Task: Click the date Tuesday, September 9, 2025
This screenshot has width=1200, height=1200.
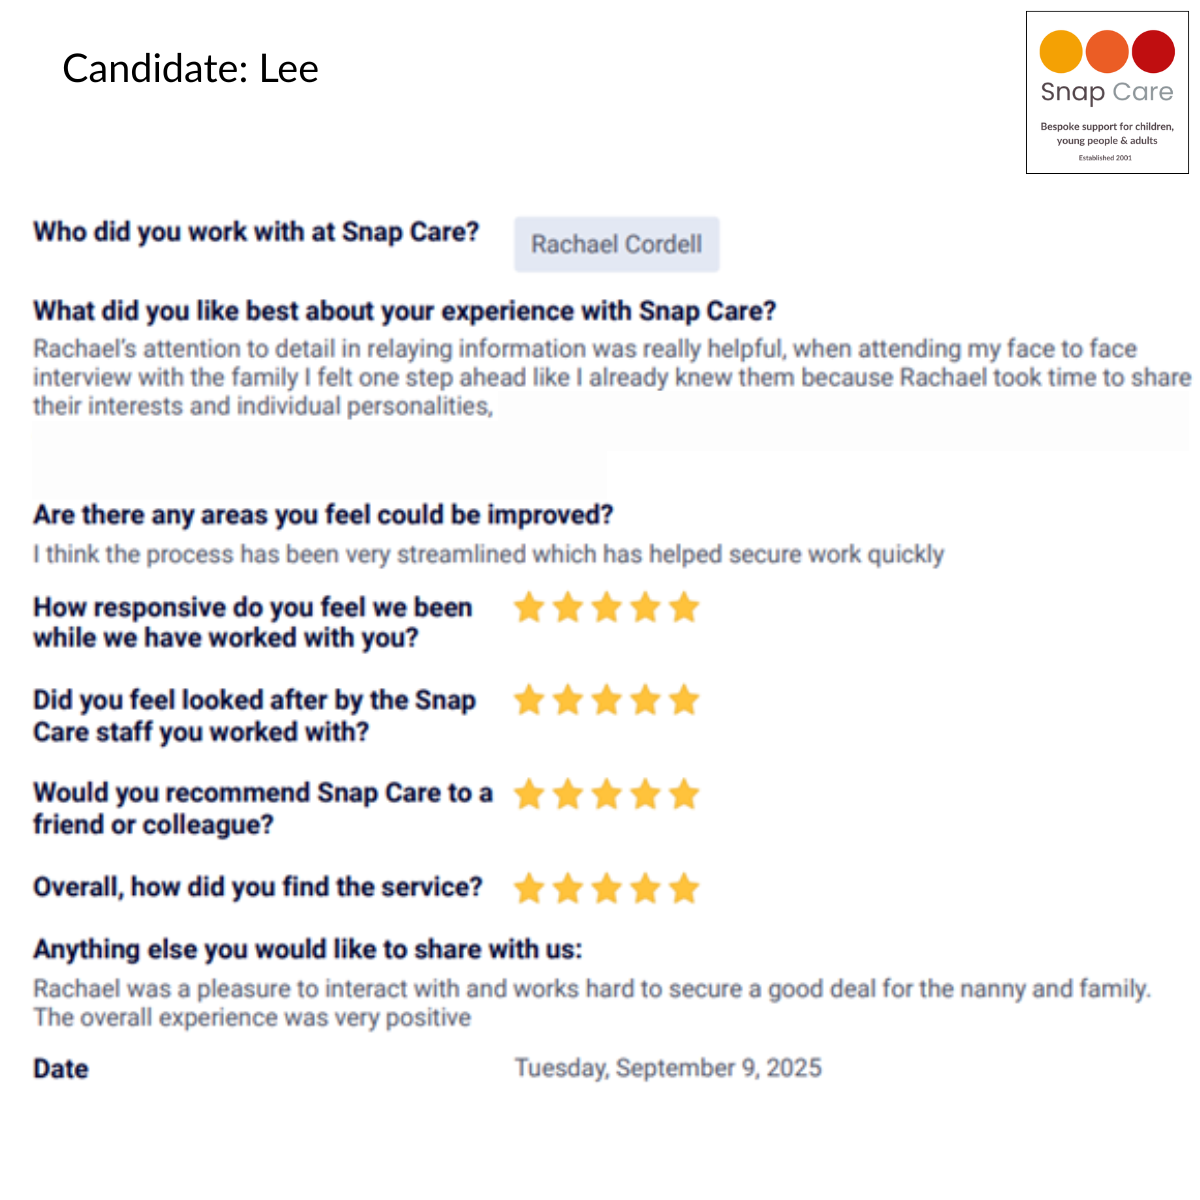Action: pos(668,1068)
